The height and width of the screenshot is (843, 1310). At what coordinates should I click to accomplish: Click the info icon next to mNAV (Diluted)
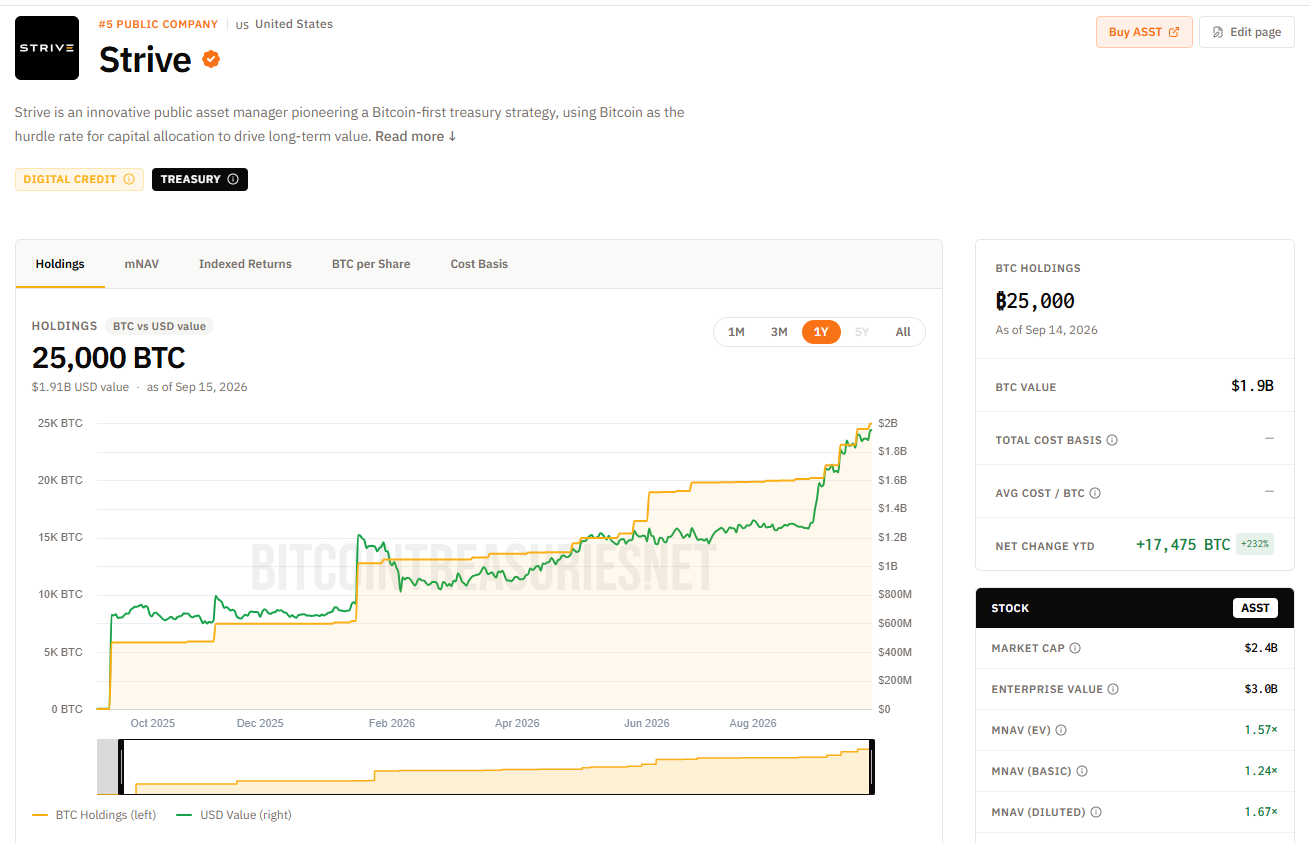point(1095,812)
